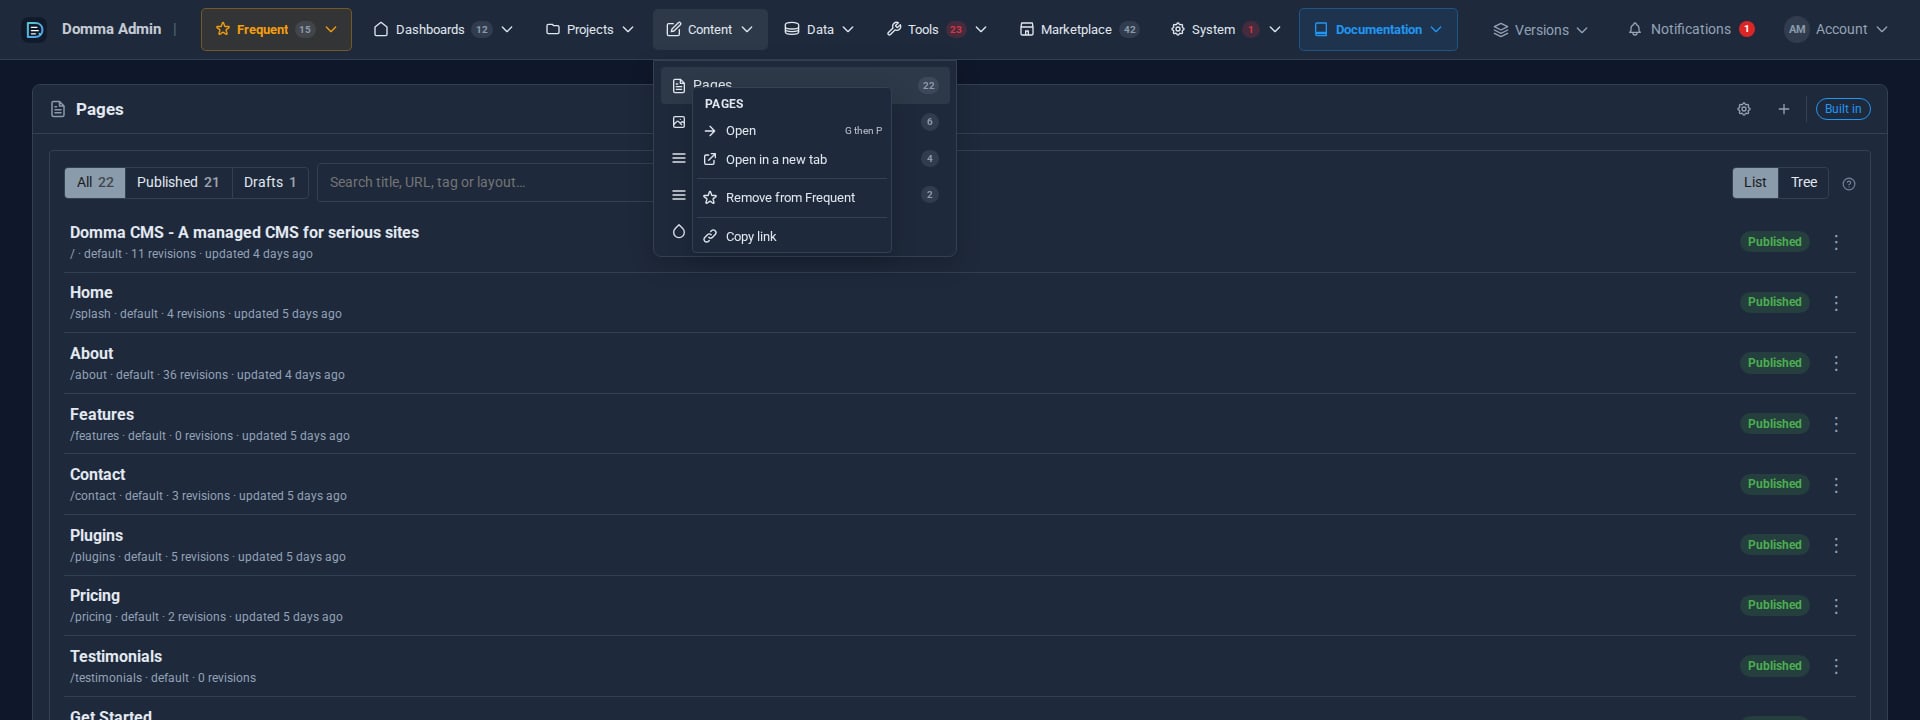Select Open in a new tab

[x=792, y=160]
